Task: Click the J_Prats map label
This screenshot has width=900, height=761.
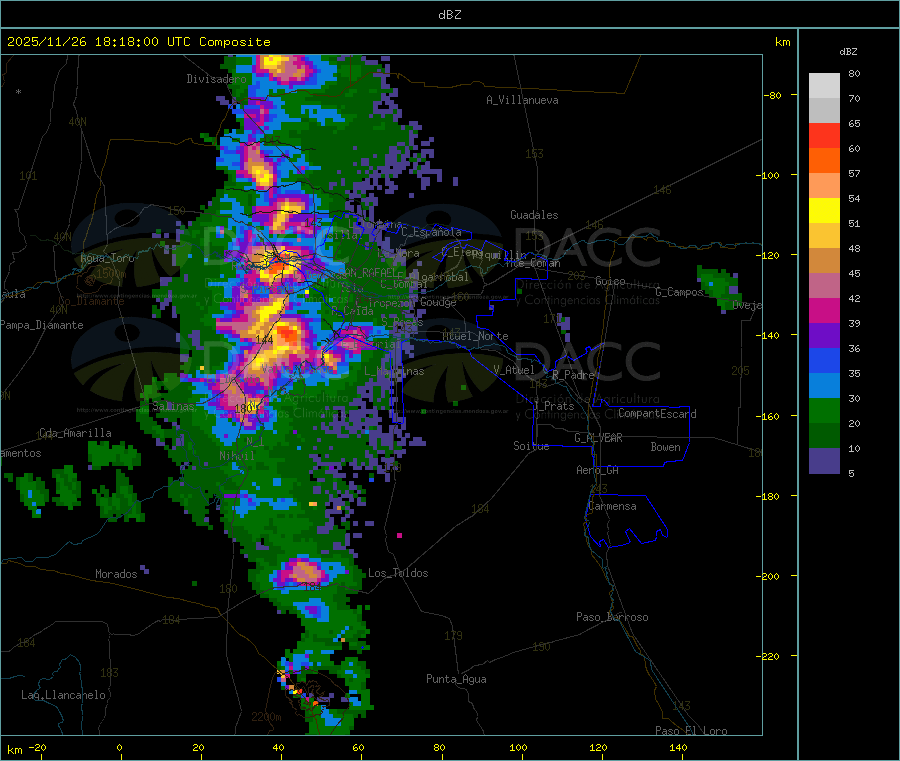Action: point(554,406)
